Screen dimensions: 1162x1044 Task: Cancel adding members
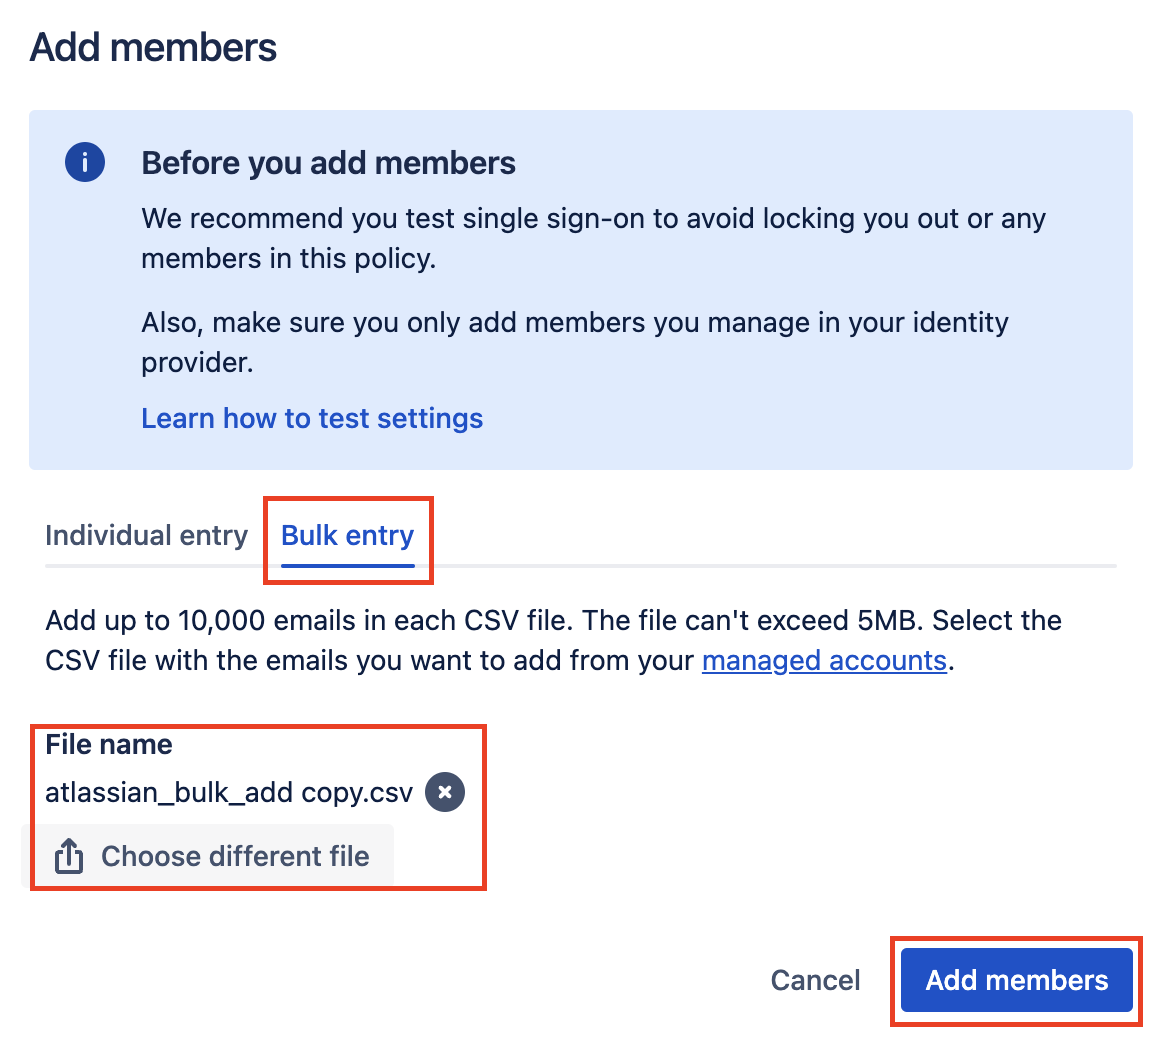[x=815, y=980]
